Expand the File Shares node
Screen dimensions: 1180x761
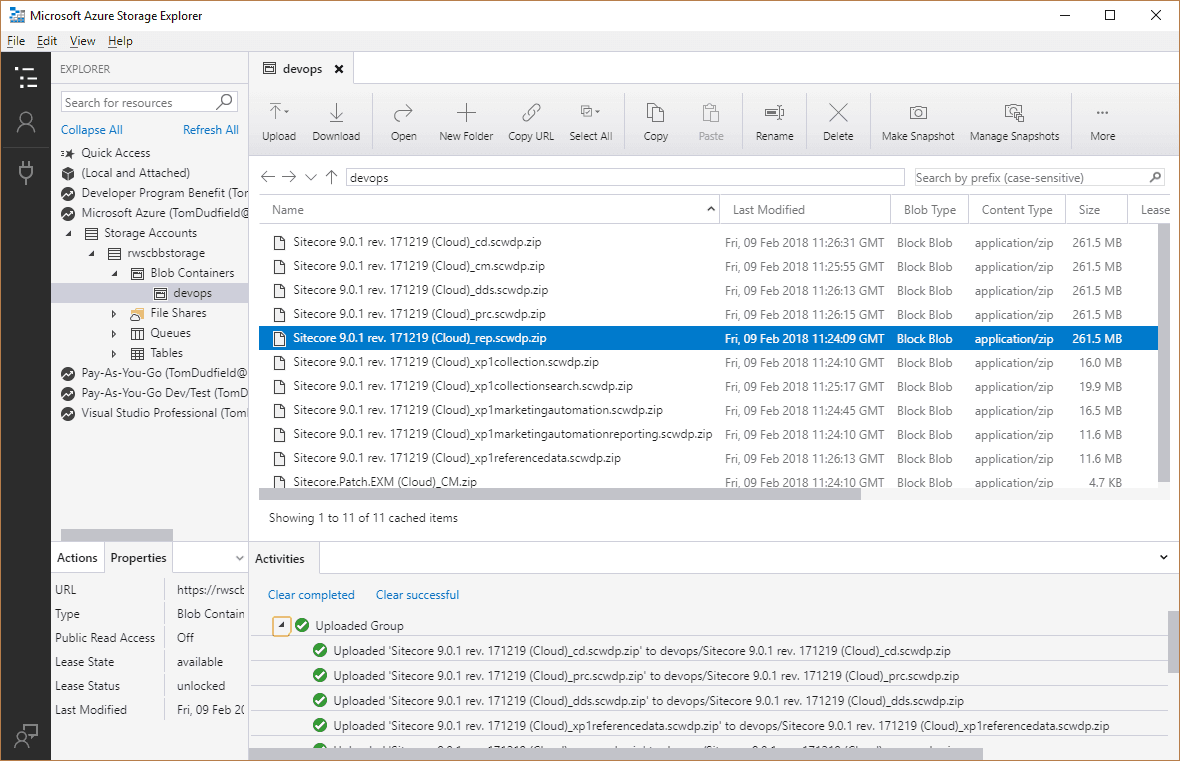114,313
